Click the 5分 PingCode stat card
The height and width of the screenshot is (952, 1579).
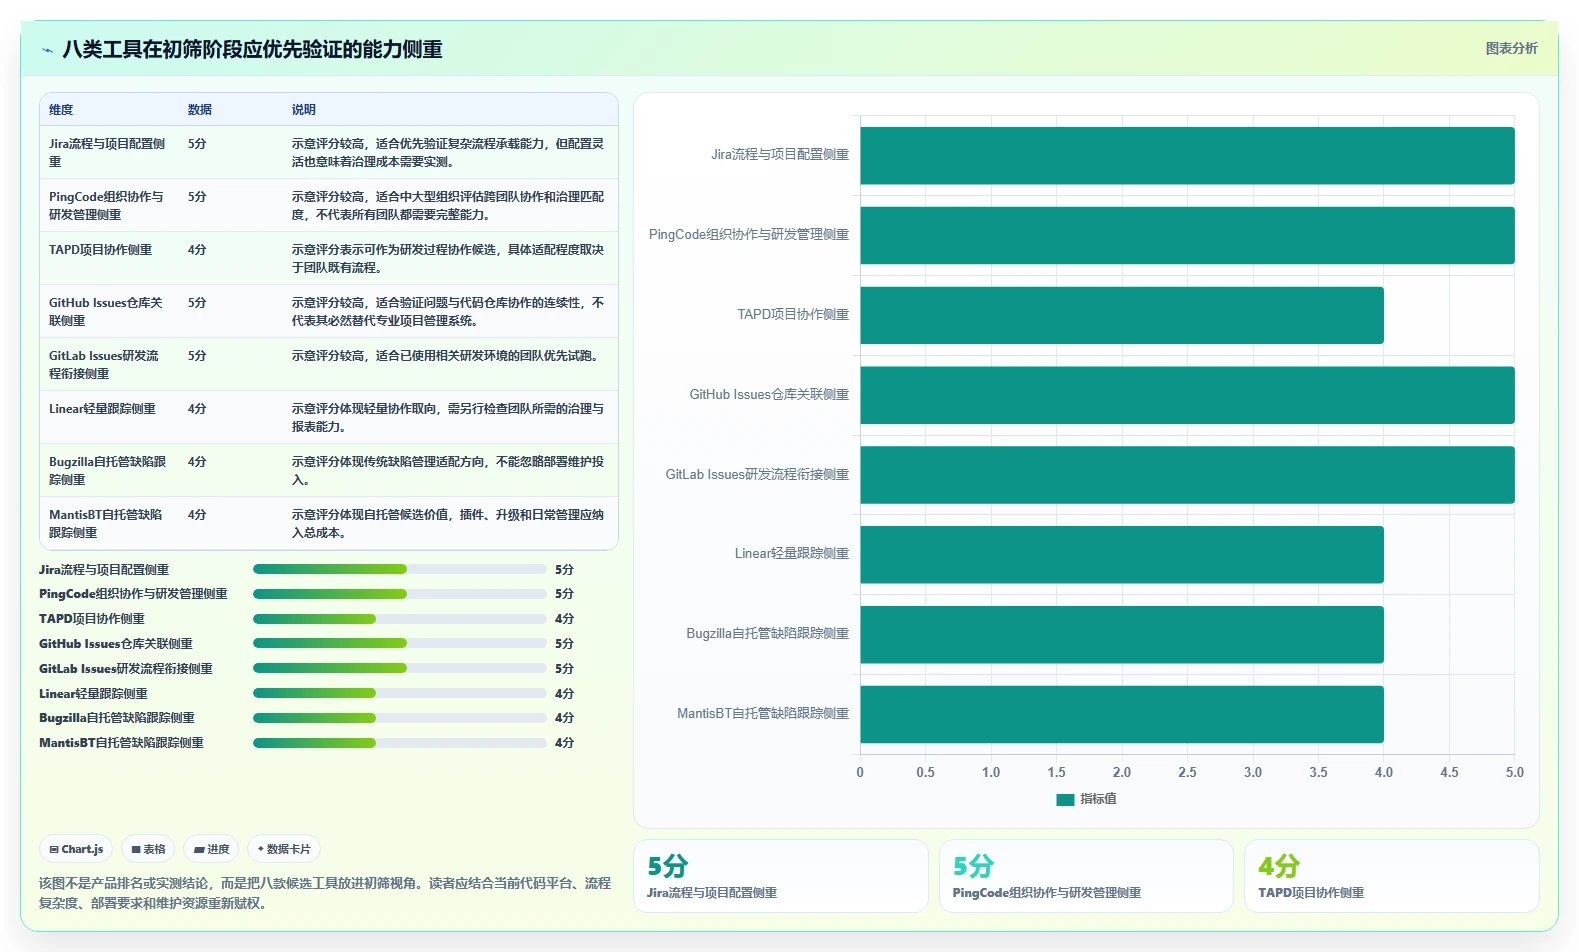click(x=1086, y=876)
